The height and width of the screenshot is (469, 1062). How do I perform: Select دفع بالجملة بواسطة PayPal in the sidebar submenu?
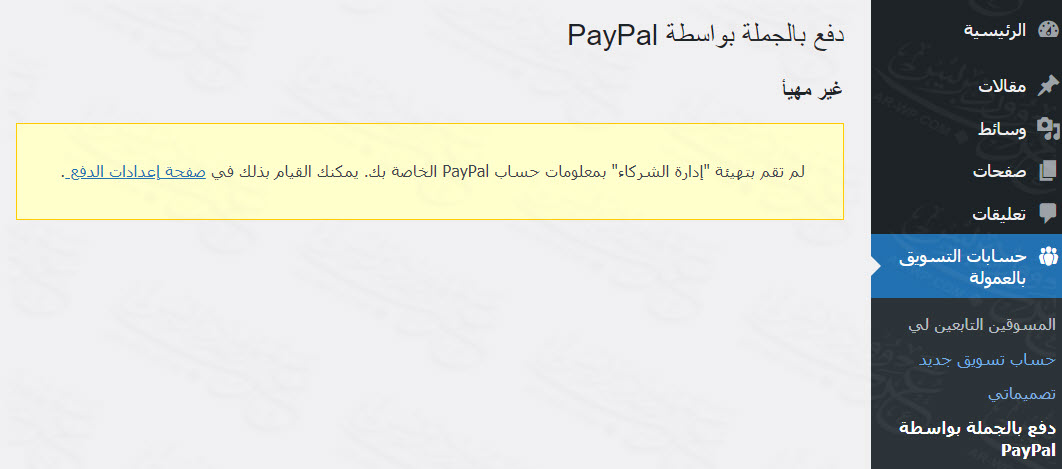pyautogui.click(x=977, y=439)
